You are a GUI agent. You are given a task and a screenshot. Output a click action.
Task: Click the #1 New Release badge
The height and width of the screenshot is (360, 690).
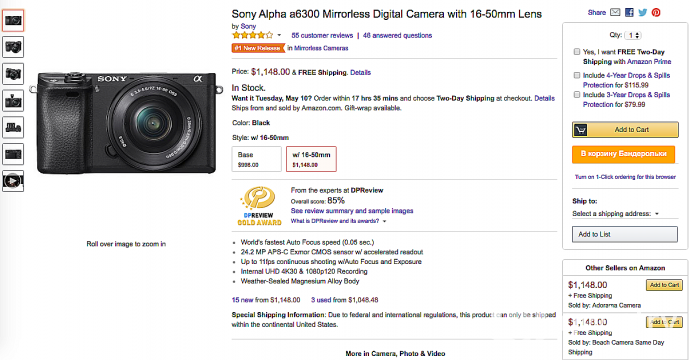258,48
